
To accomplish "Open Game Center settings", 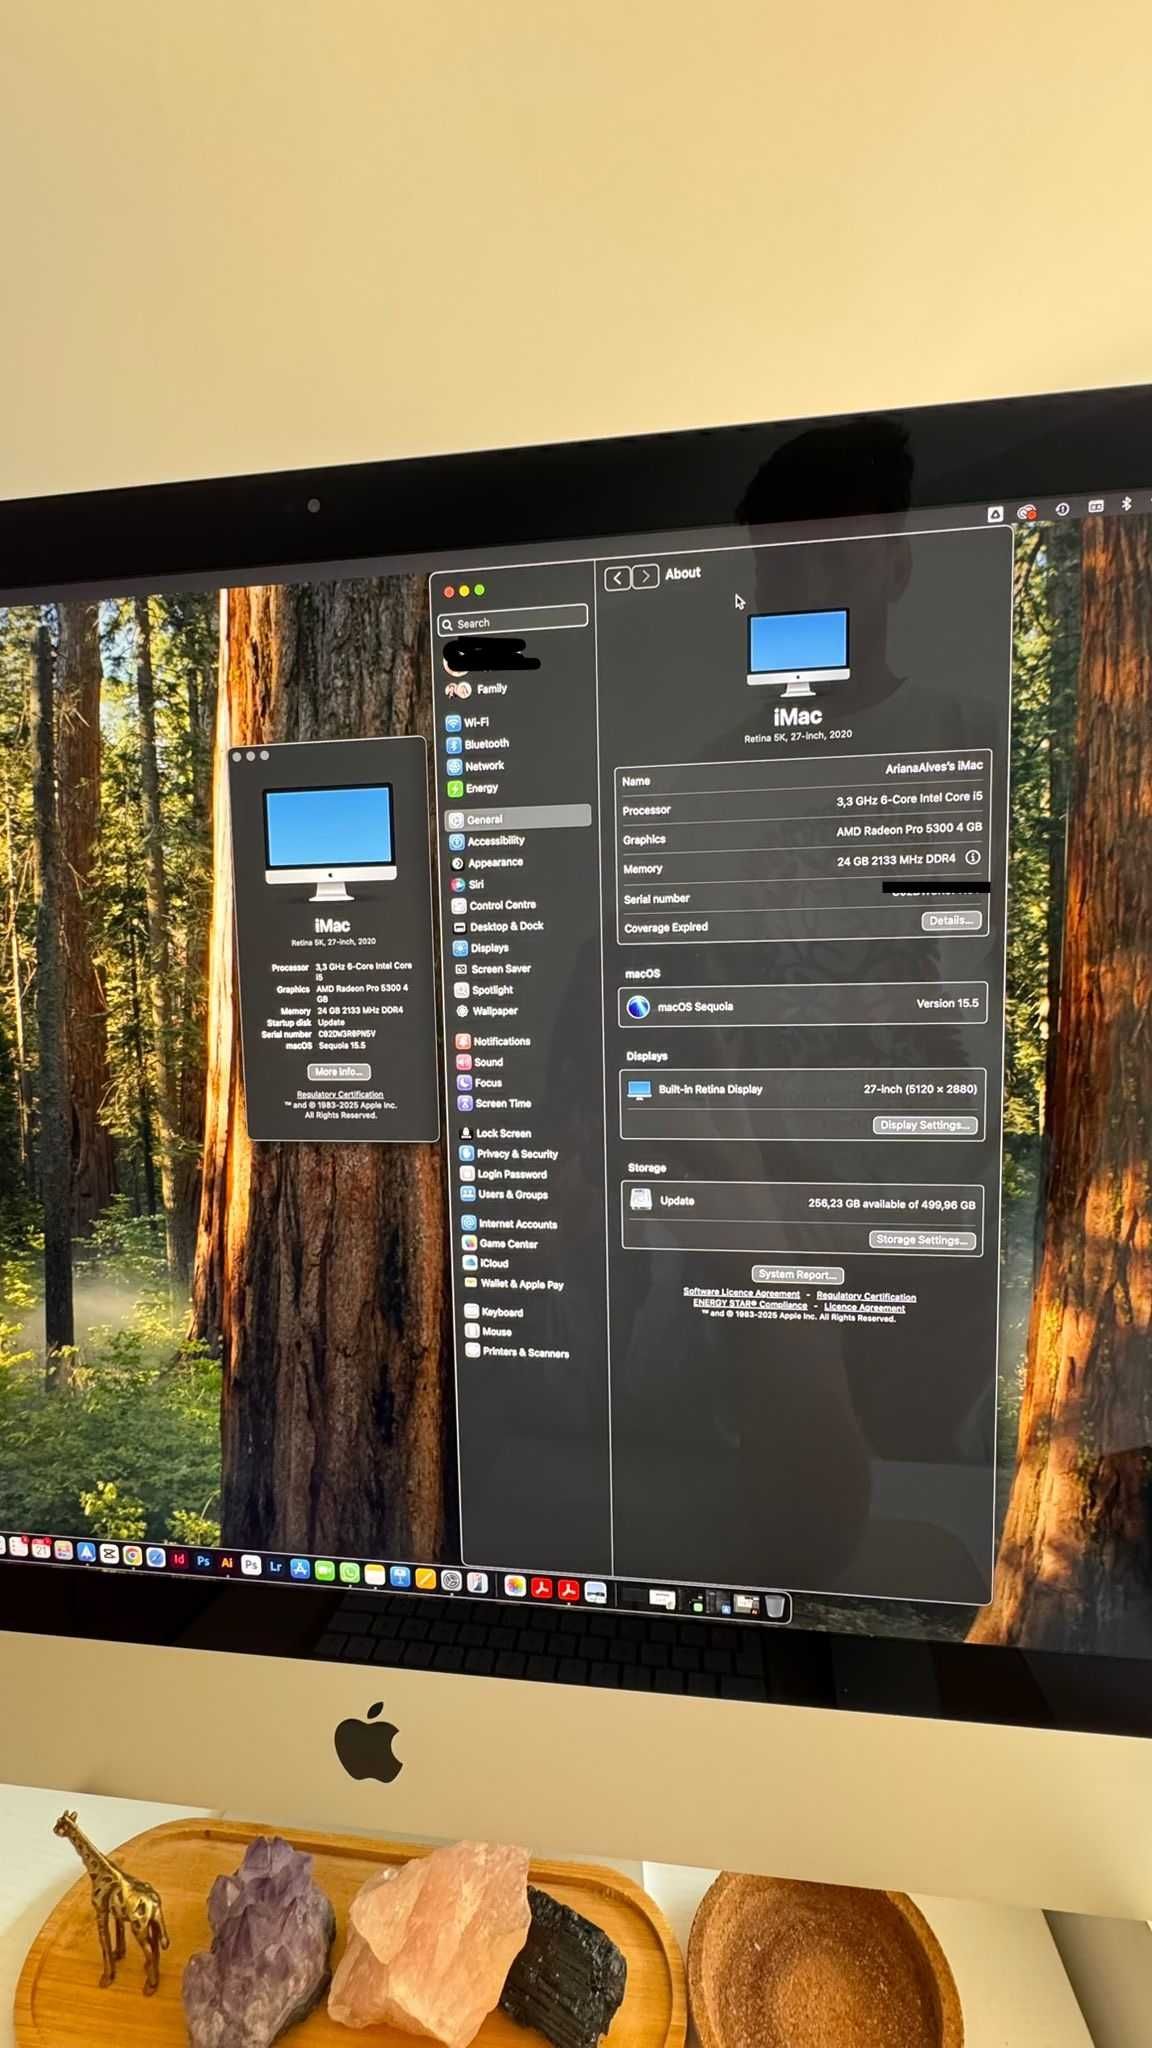I will (501, 1244).
